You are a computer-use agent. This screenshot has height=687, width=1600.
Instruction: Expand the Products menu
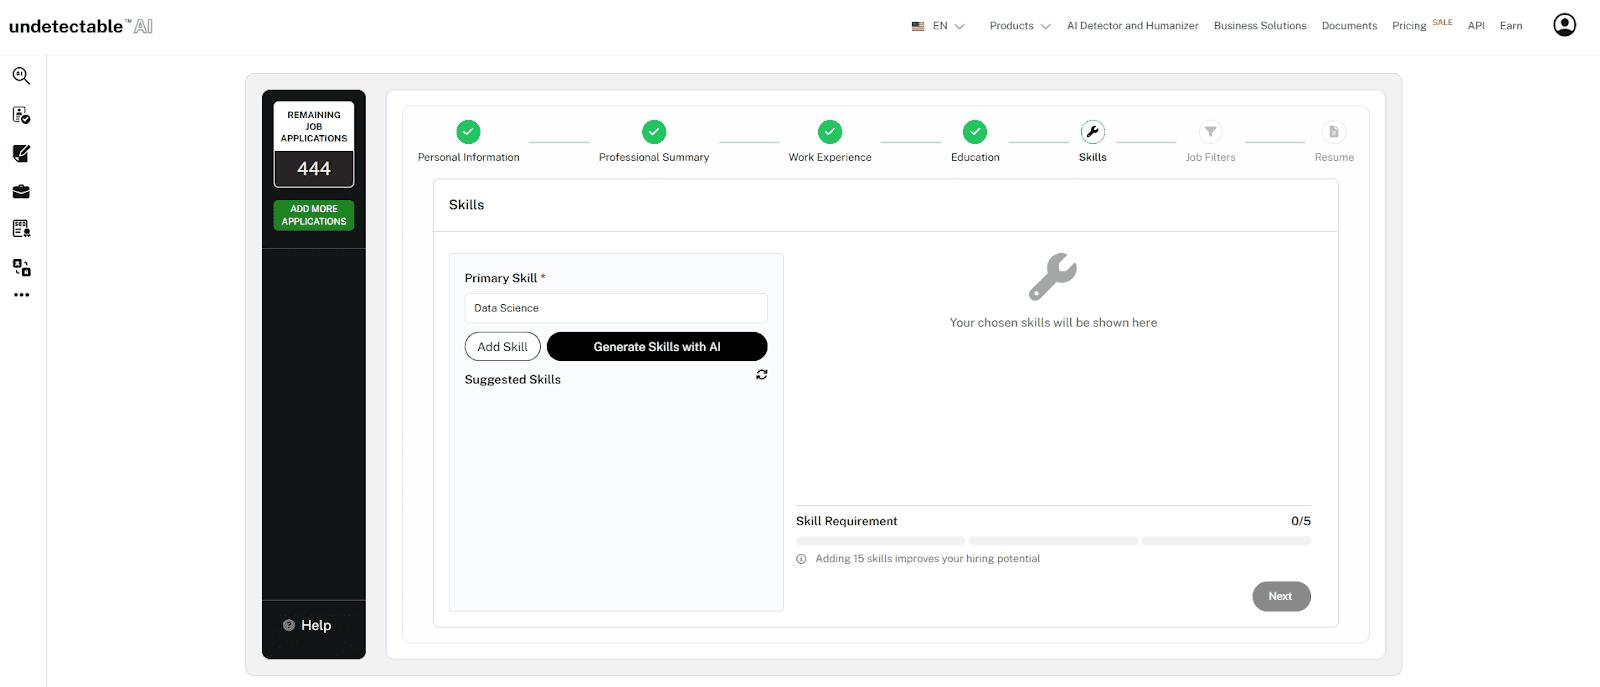1020,26
